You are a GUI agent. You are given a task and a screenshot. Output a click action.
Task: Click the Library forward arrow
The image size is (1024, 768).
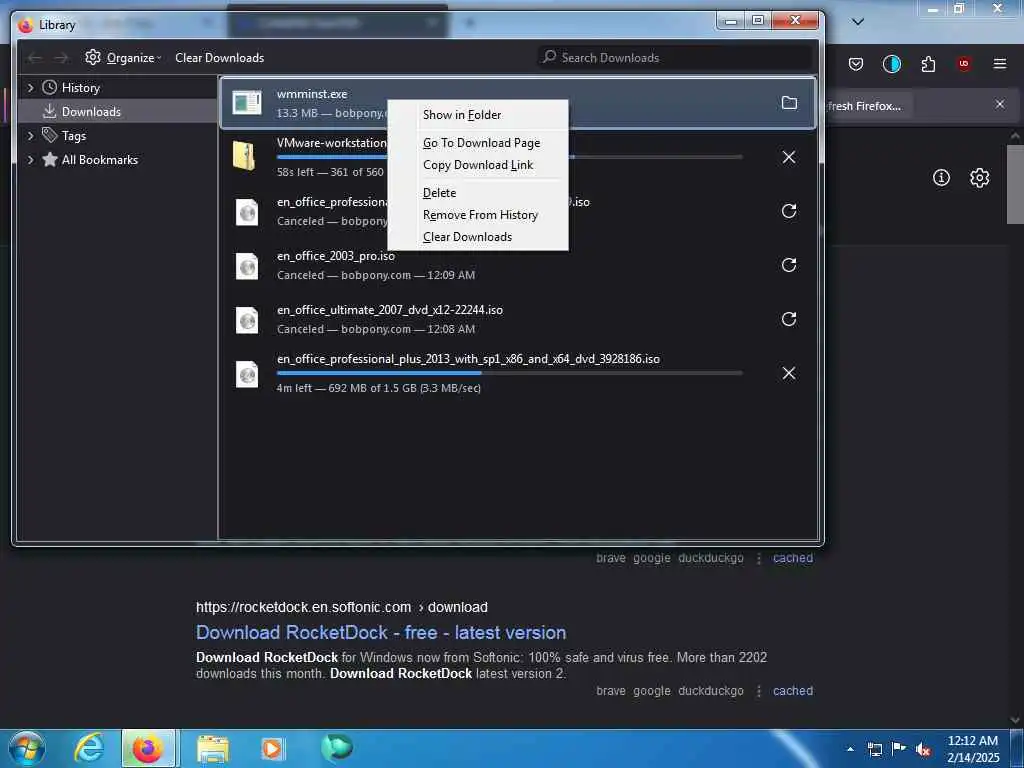[61, 58]
